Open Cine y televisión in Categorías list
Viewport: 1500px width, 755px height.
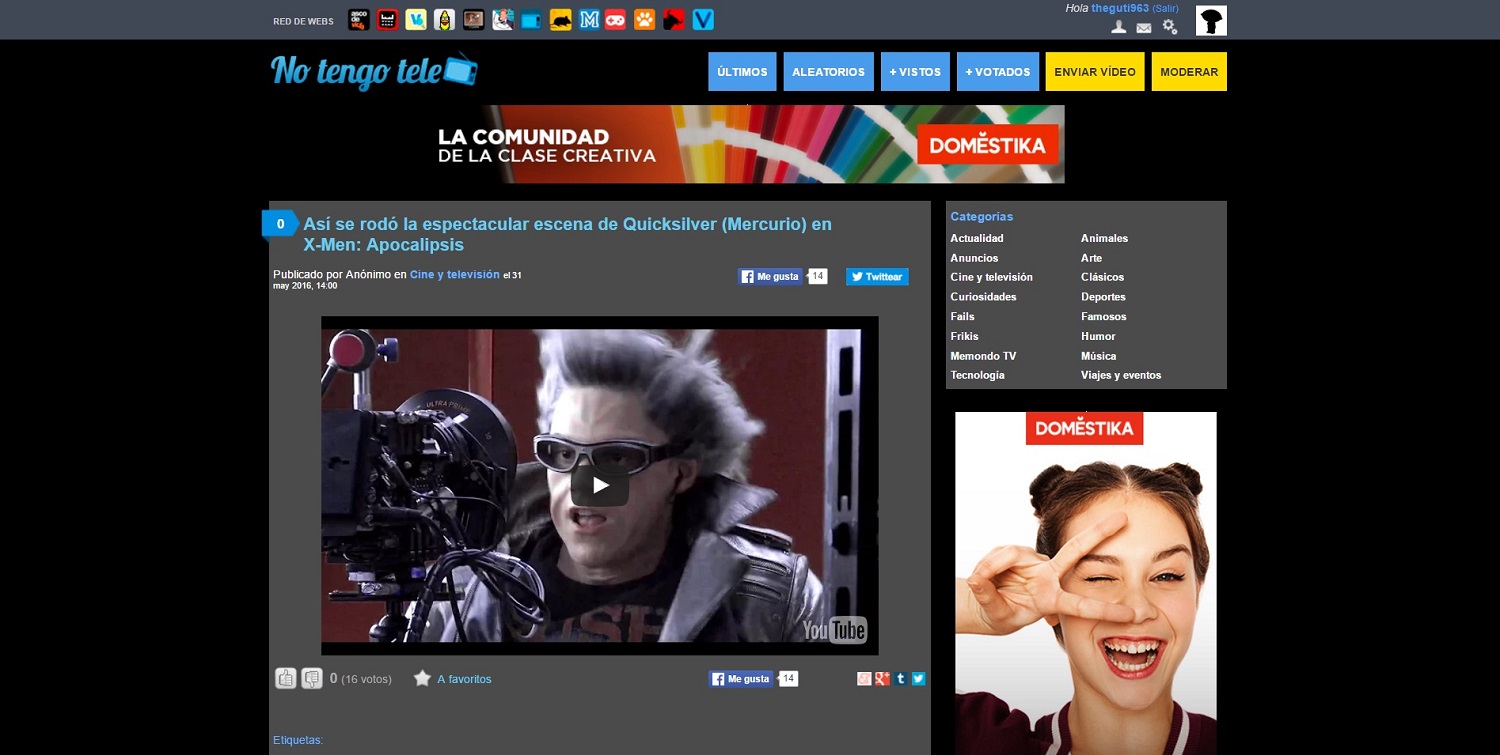tap(991, 277)
